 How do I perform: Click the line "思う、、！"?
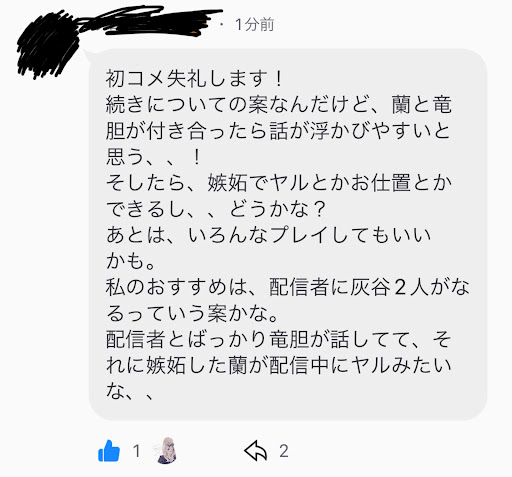(x=153, y=157)
